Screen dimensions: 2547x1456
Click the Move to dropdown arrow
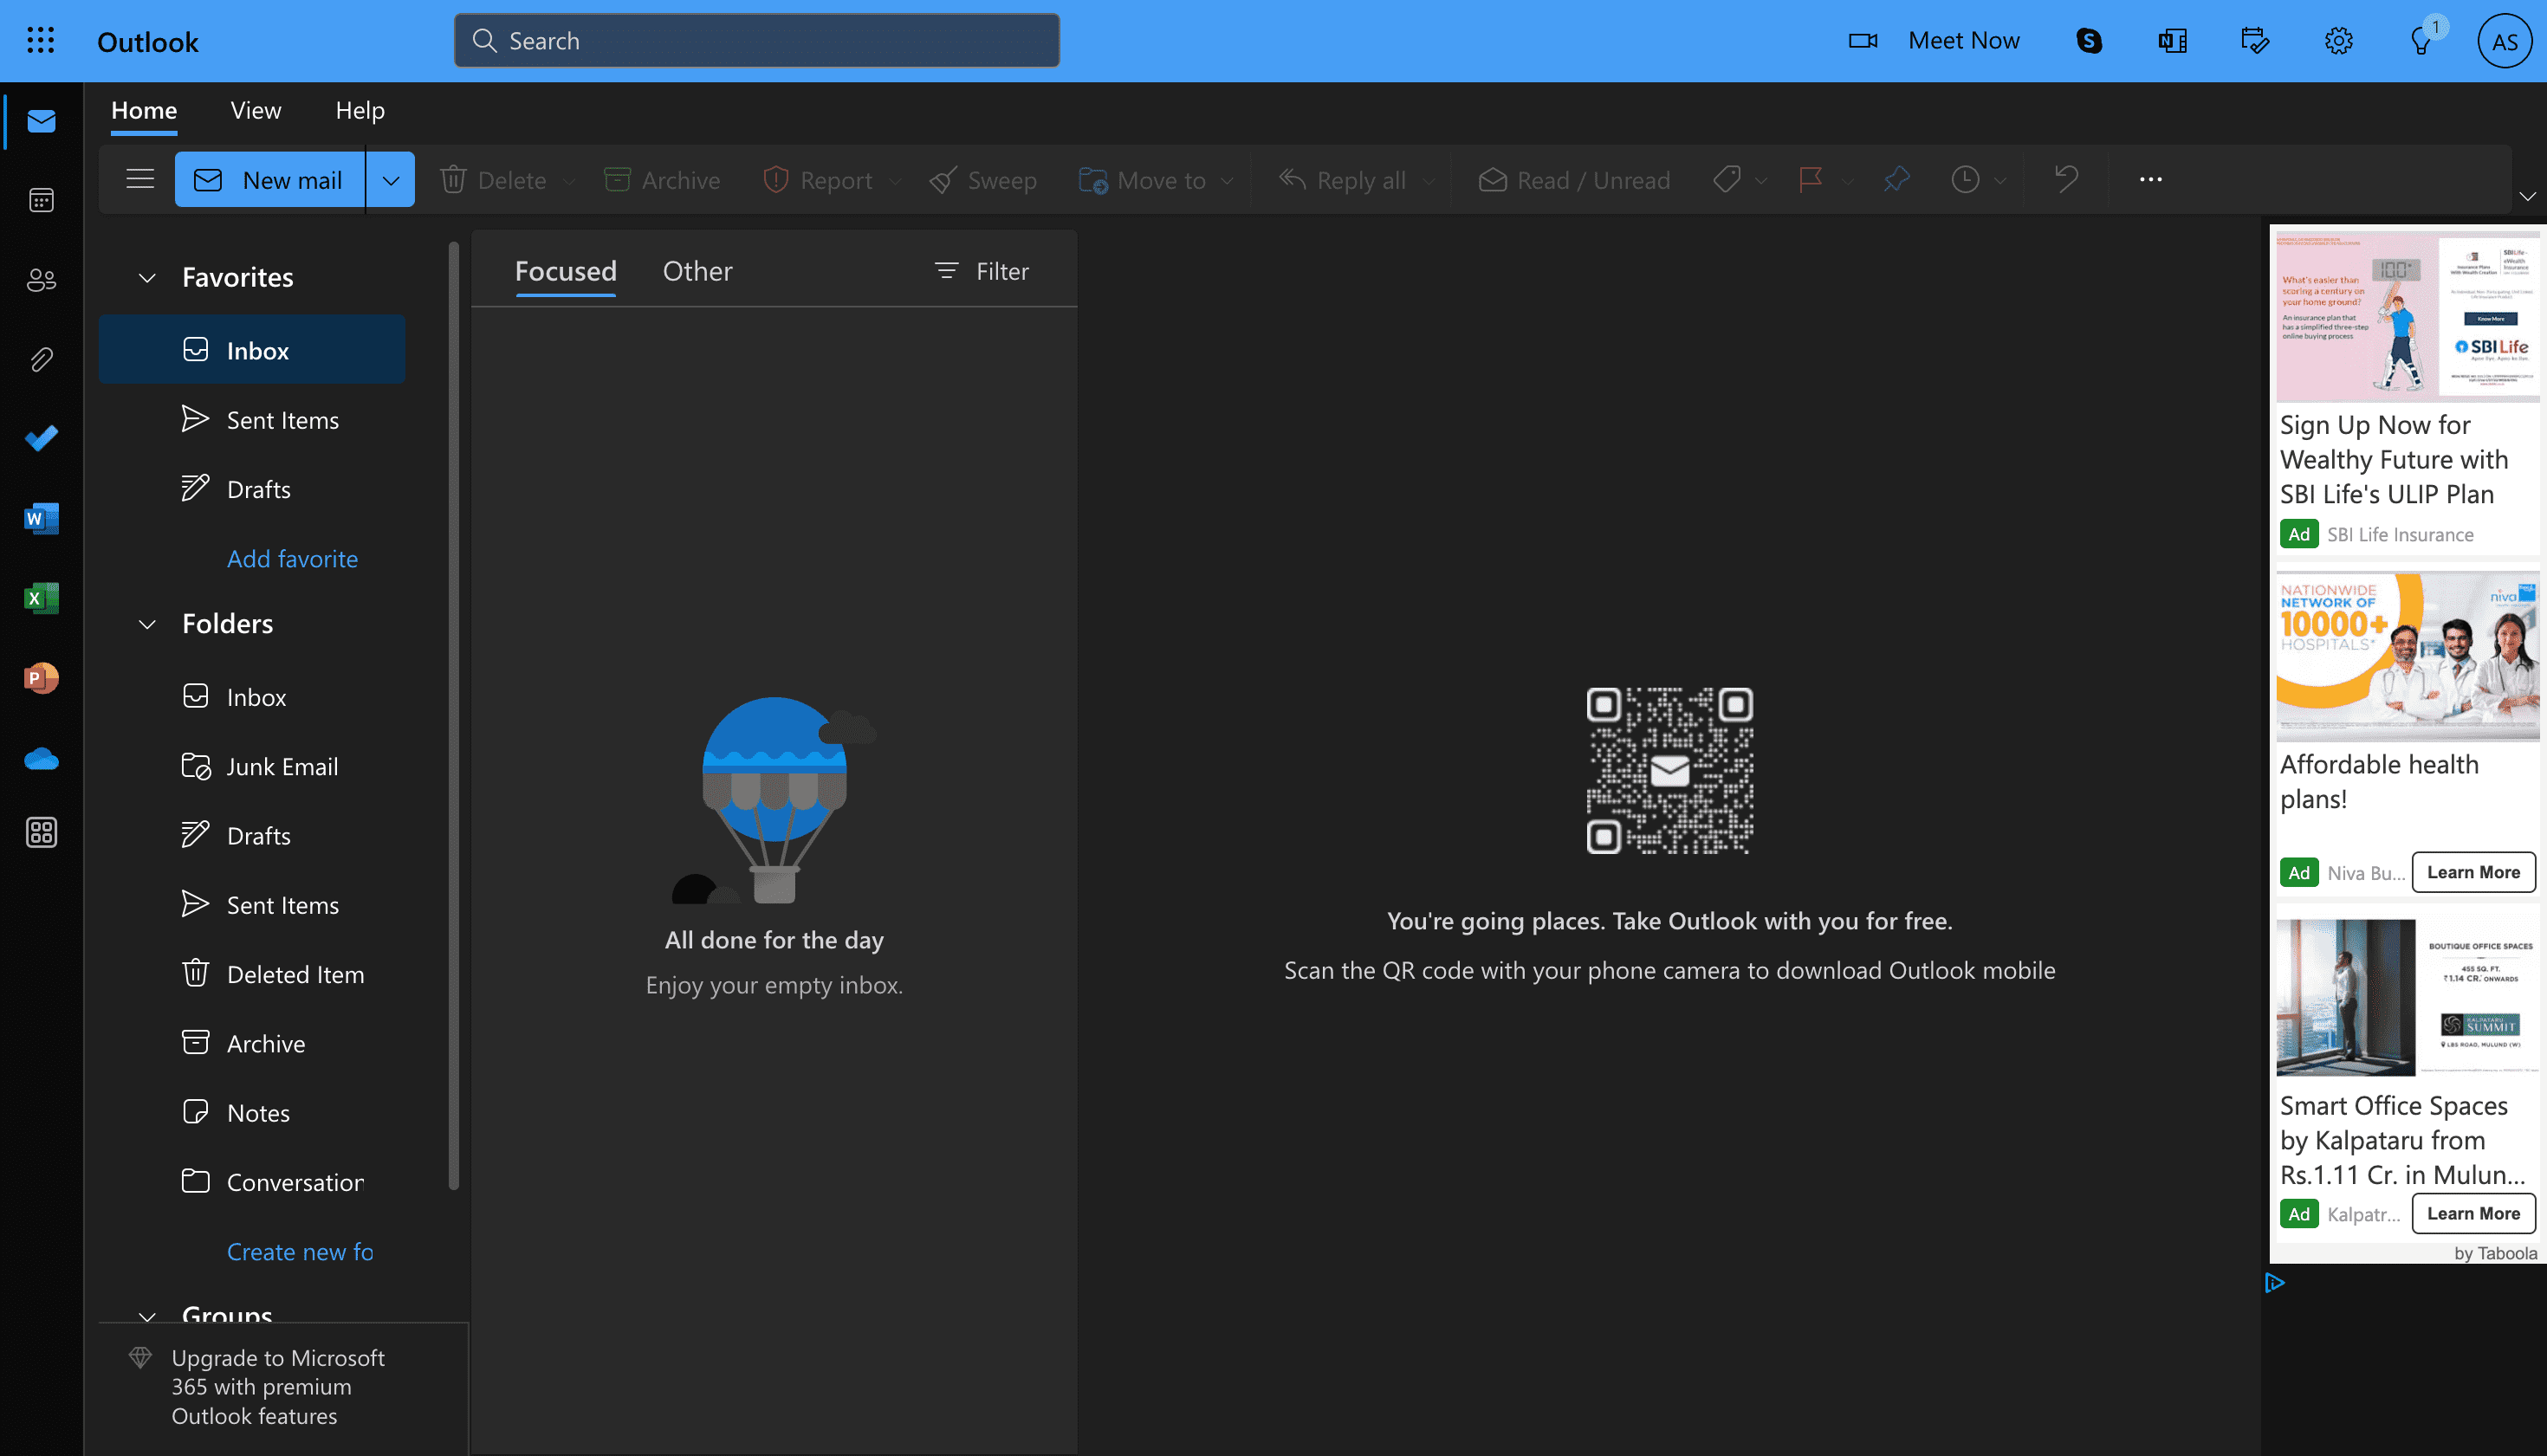tap(1230, 177)
